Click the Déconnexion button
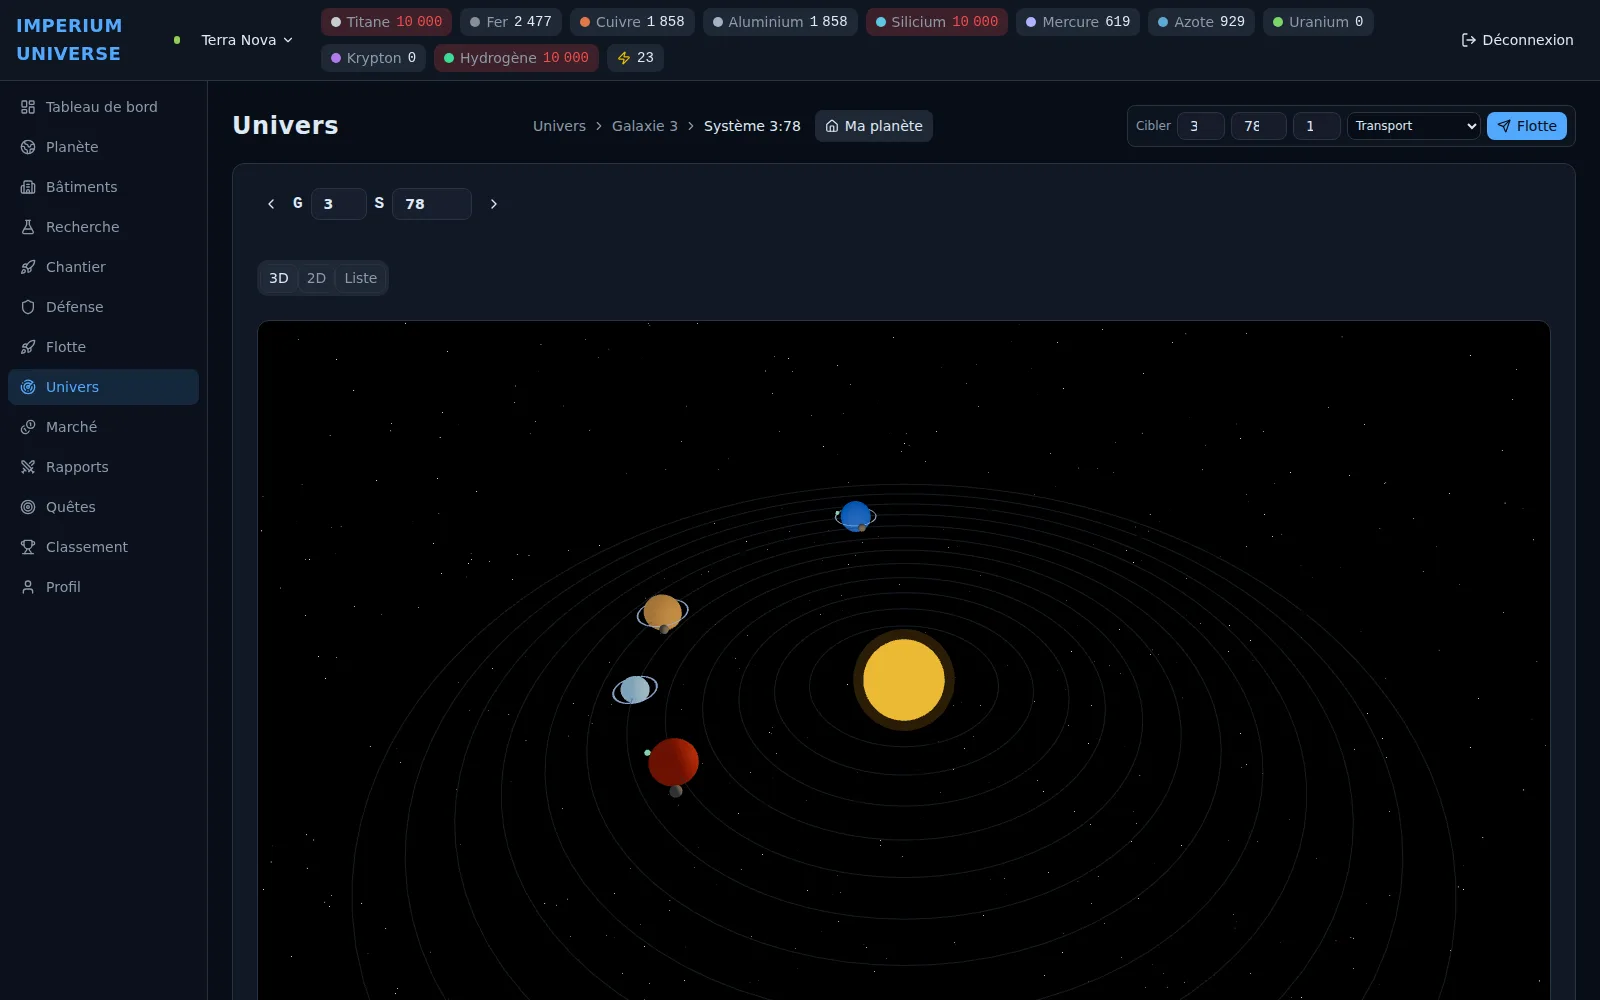This screenshot has height=1000, width=1600. (1517, 40)
